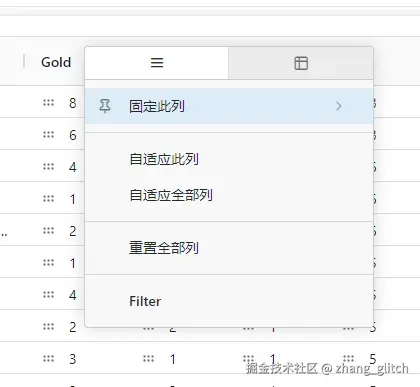Select the 固定此列 menu item
Image resolution: width=420 pixels, height=387 pixels.
coord(229,106)
